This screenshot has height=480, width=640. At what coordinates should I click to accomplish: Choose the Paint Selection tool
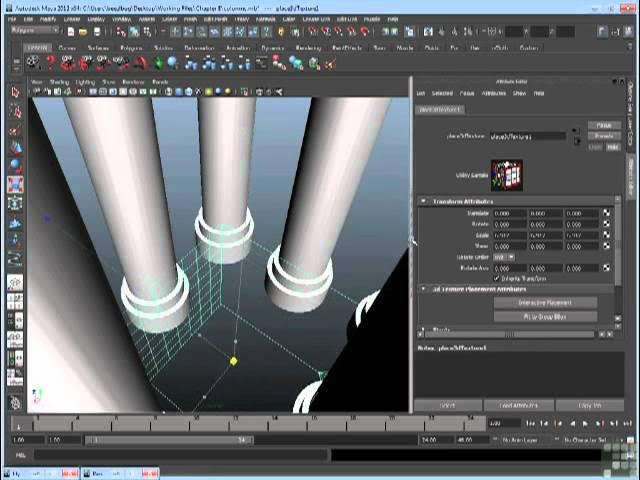point(16,130)
